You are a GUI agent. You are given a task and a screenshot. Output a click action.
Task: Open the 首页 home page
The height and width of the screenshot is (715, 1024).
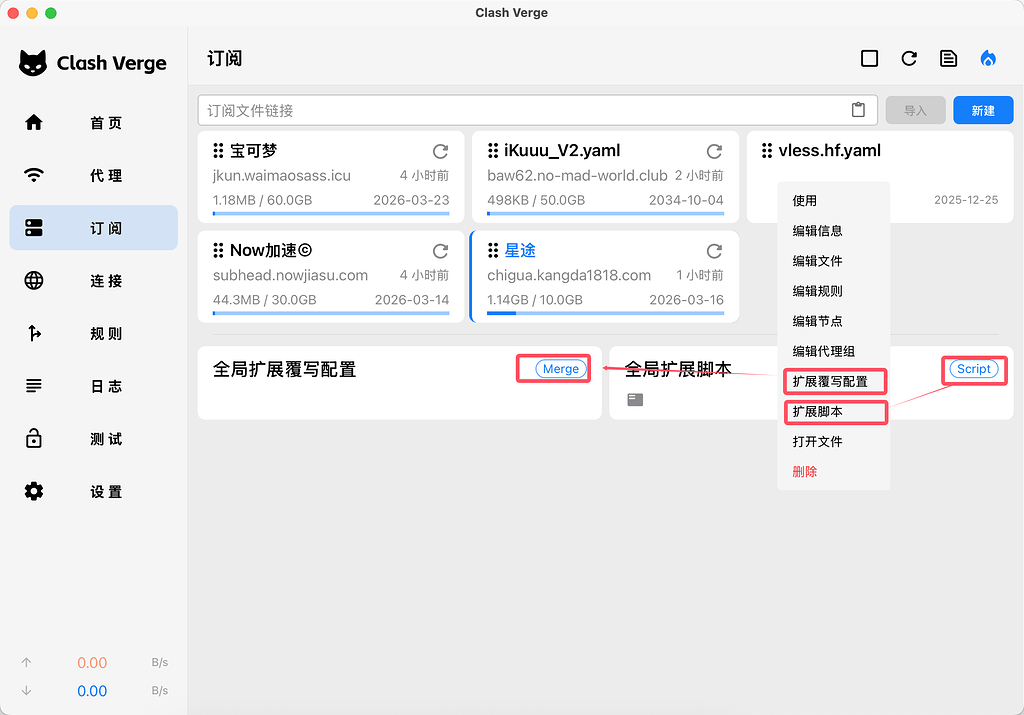[93, 123]
